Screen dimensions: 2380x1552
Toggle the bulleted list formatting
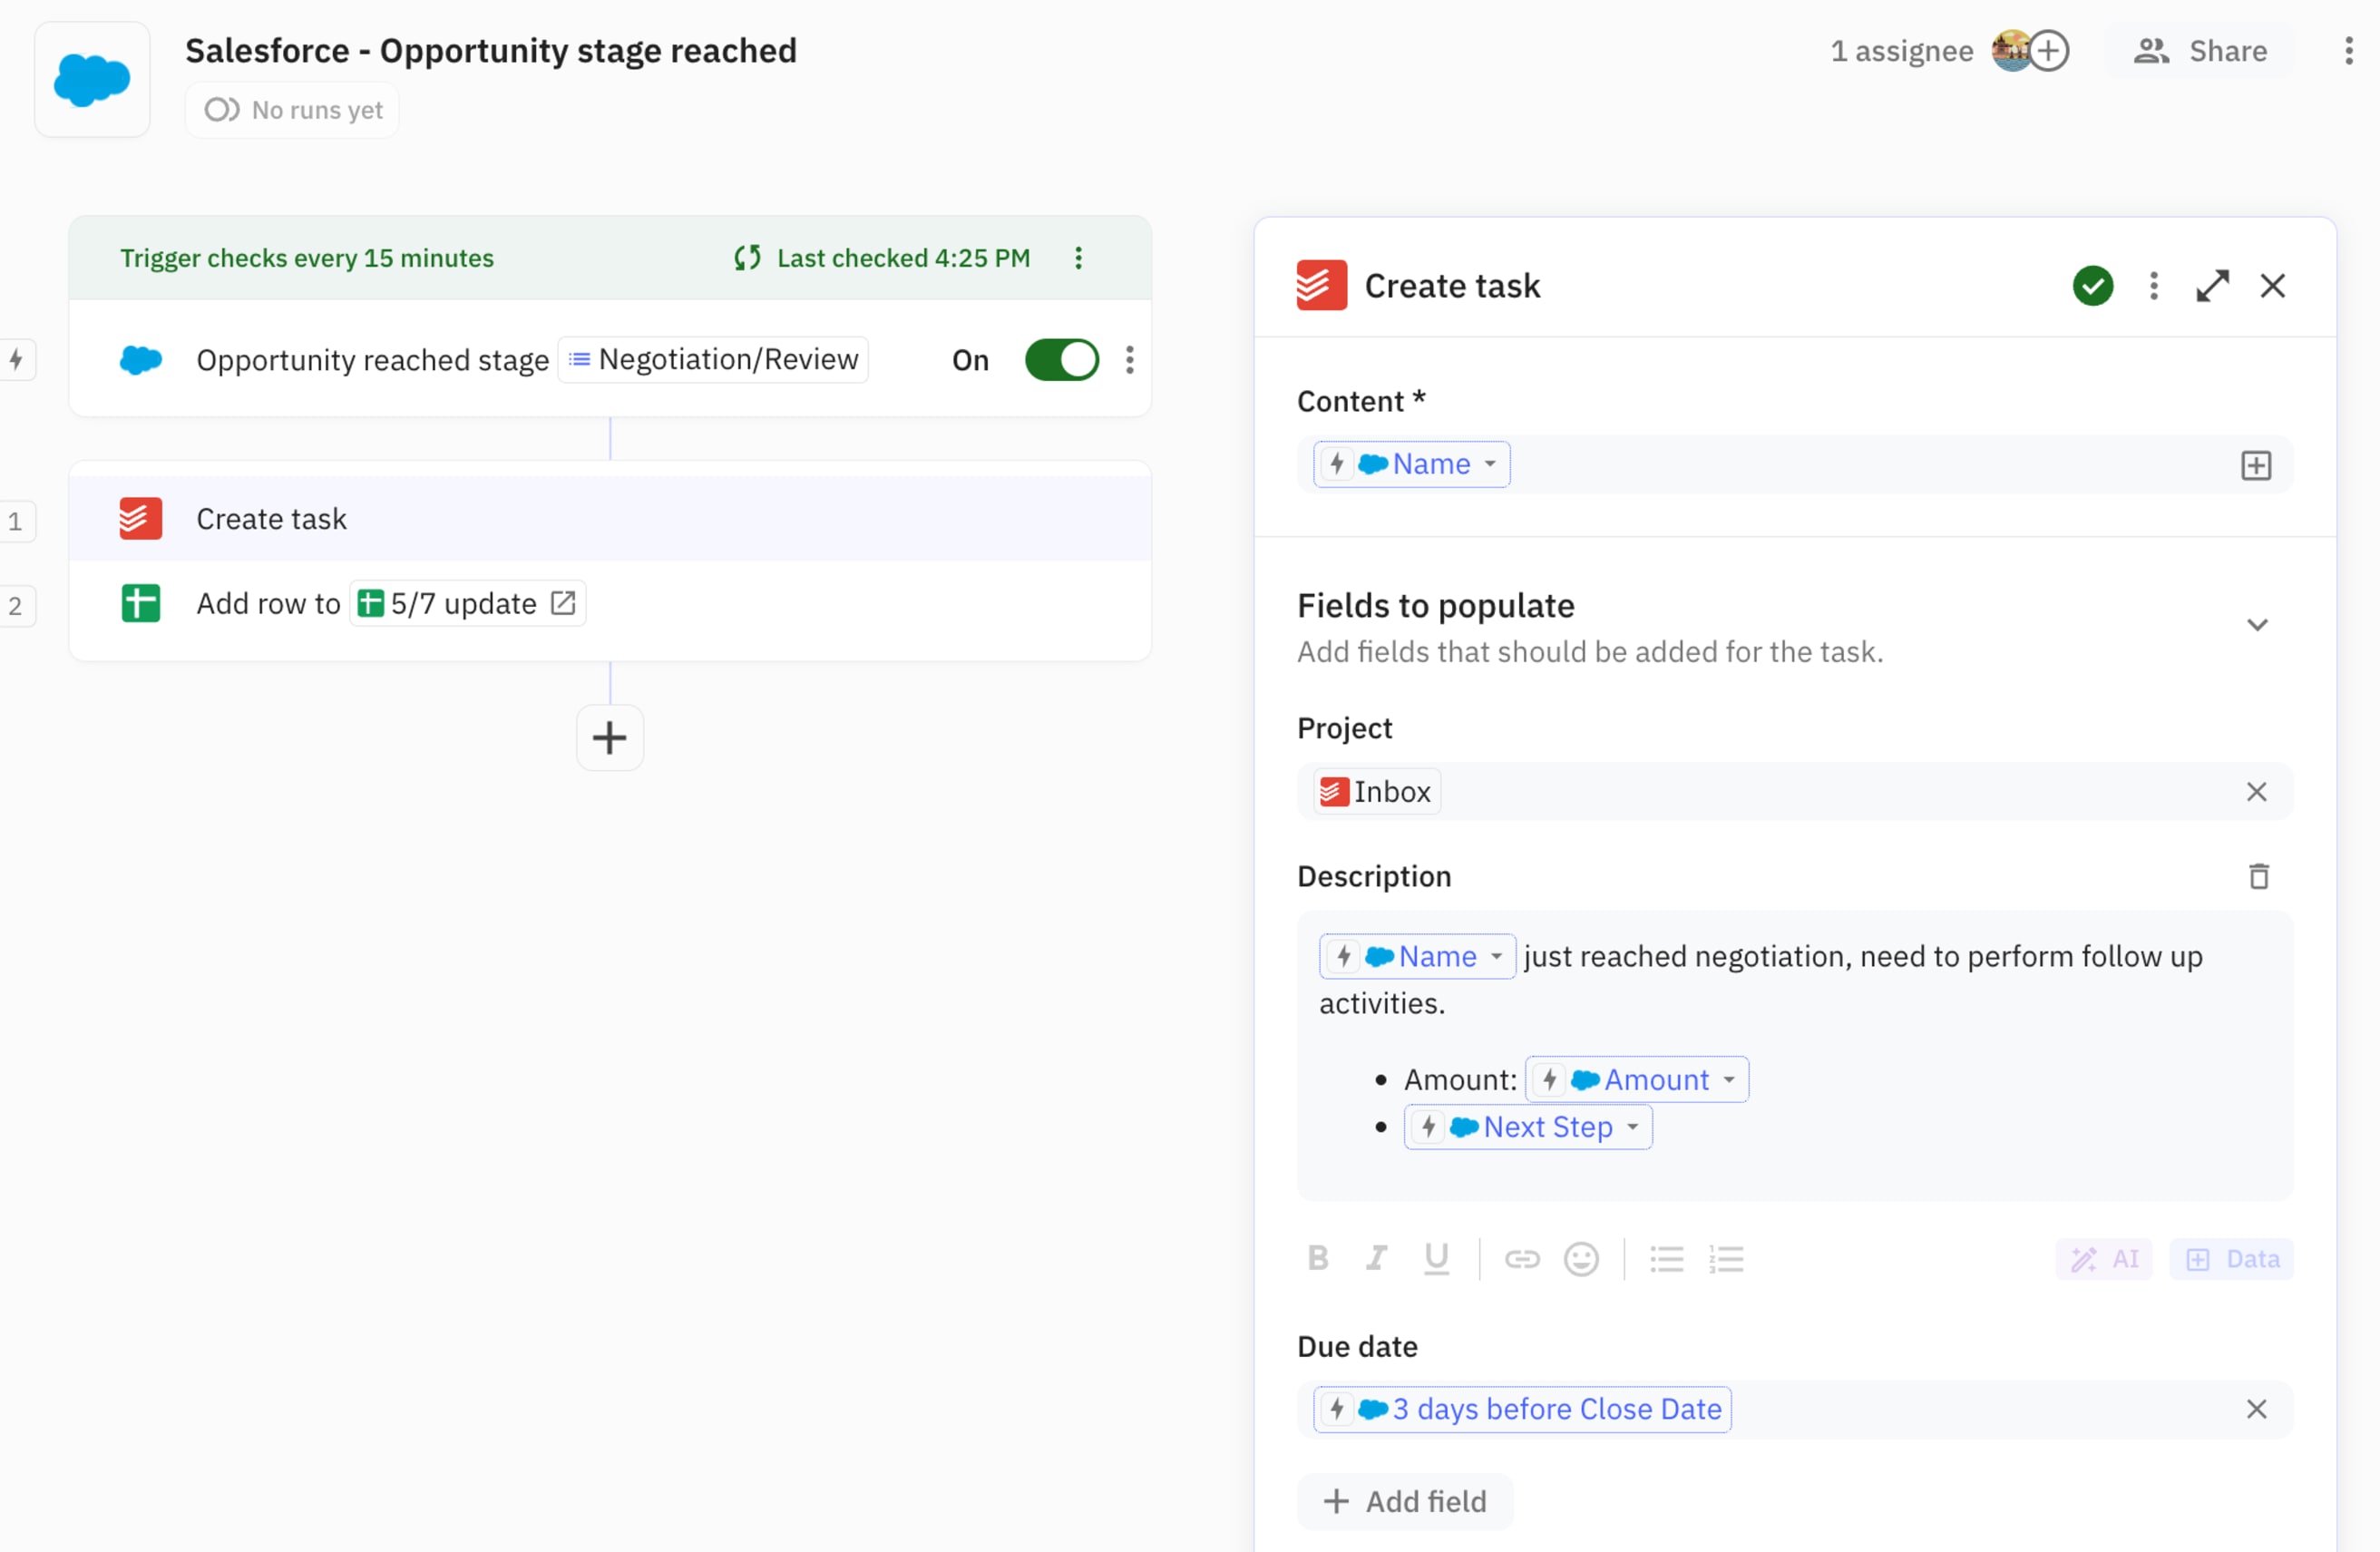tap(1666, 1259)
